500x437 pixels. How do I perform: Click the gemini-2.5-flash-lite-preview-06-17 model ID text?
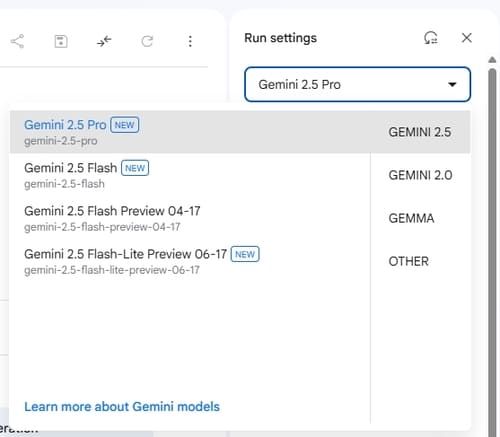click(112, 270)
